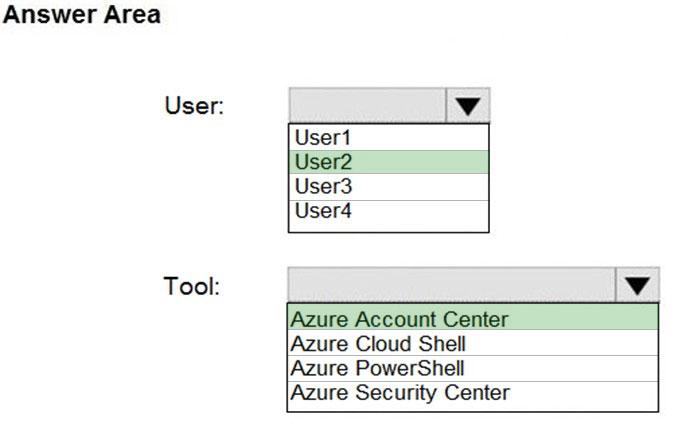Image resolution: width=682 pixels, height=437 pixels.
Task: Click the empty User combo box field
Action: tap(367, 105)
